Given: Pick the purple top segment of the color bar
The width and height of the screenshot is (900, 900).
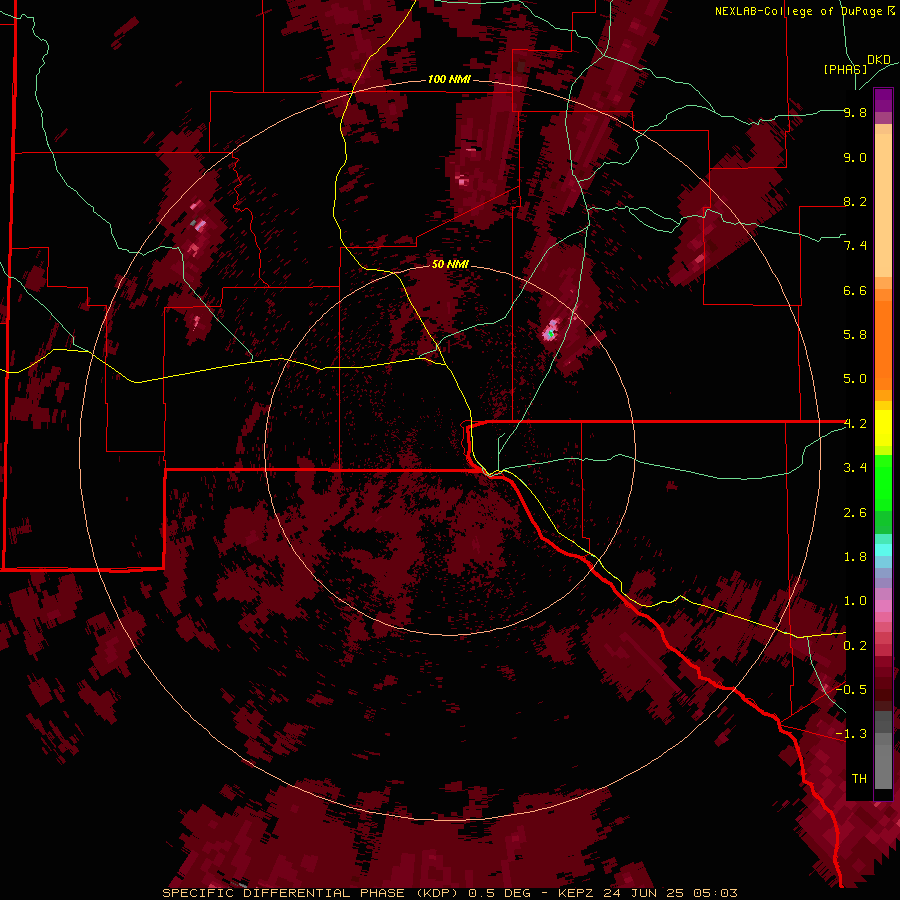Looking at the screenshot, I should click(883, 100).
